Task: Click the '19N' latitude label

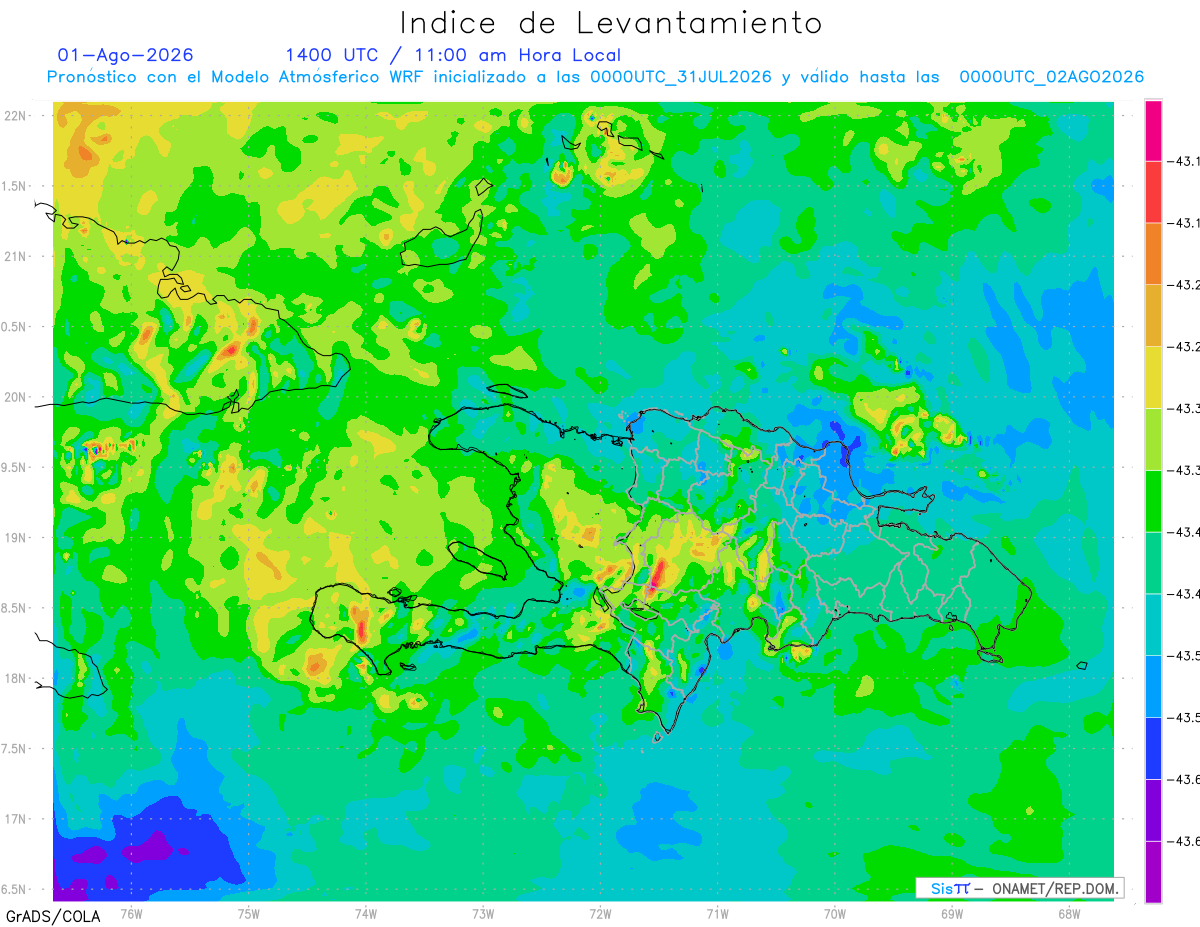Action: (16, 538)
